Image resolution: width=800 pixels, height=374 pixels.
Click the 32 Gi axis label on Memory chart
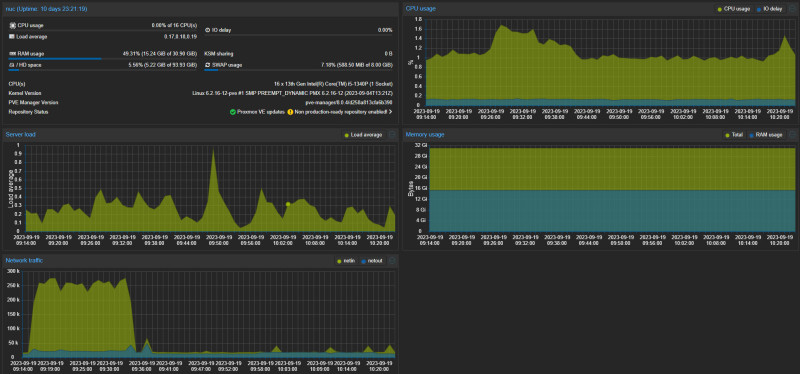421,145
